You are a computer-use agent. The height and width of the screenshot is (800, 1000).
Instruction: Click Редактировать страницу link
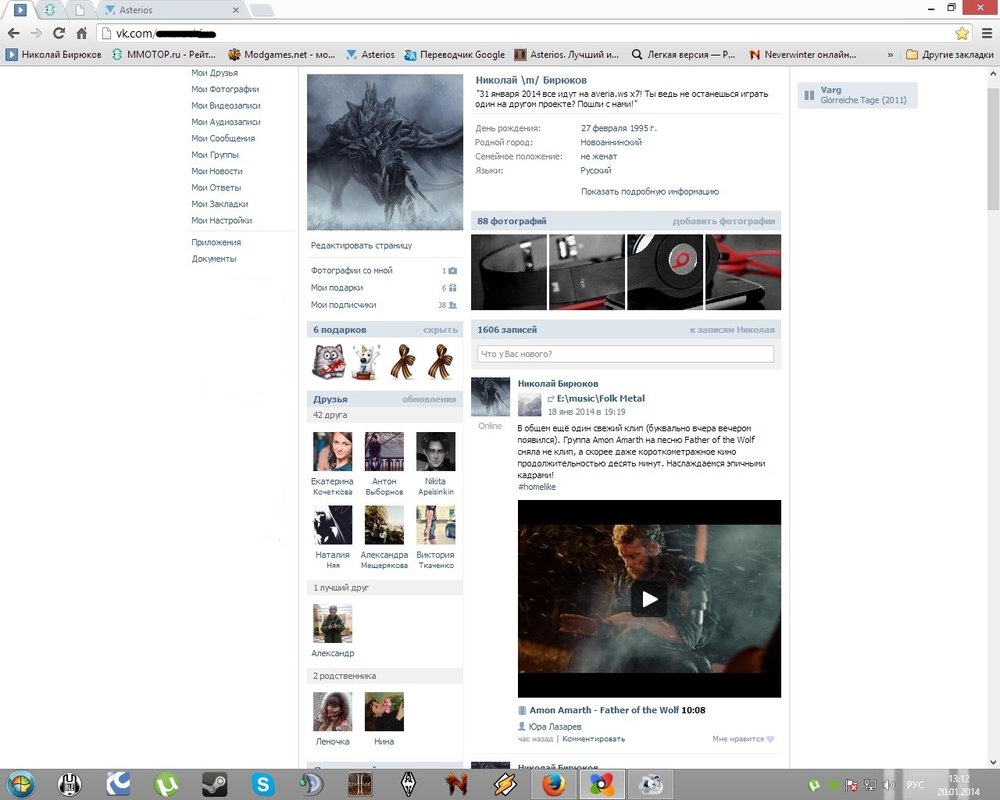[360, 245]
